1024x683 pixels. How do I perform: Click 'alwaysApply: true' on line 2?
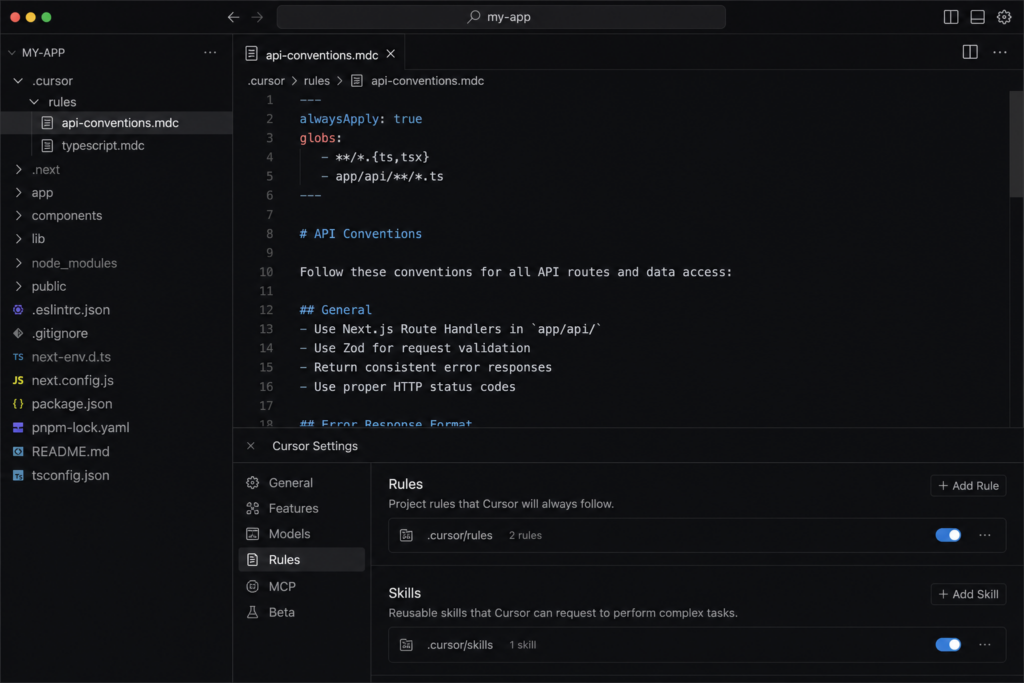pyautogui.click(x=360, y=119)
